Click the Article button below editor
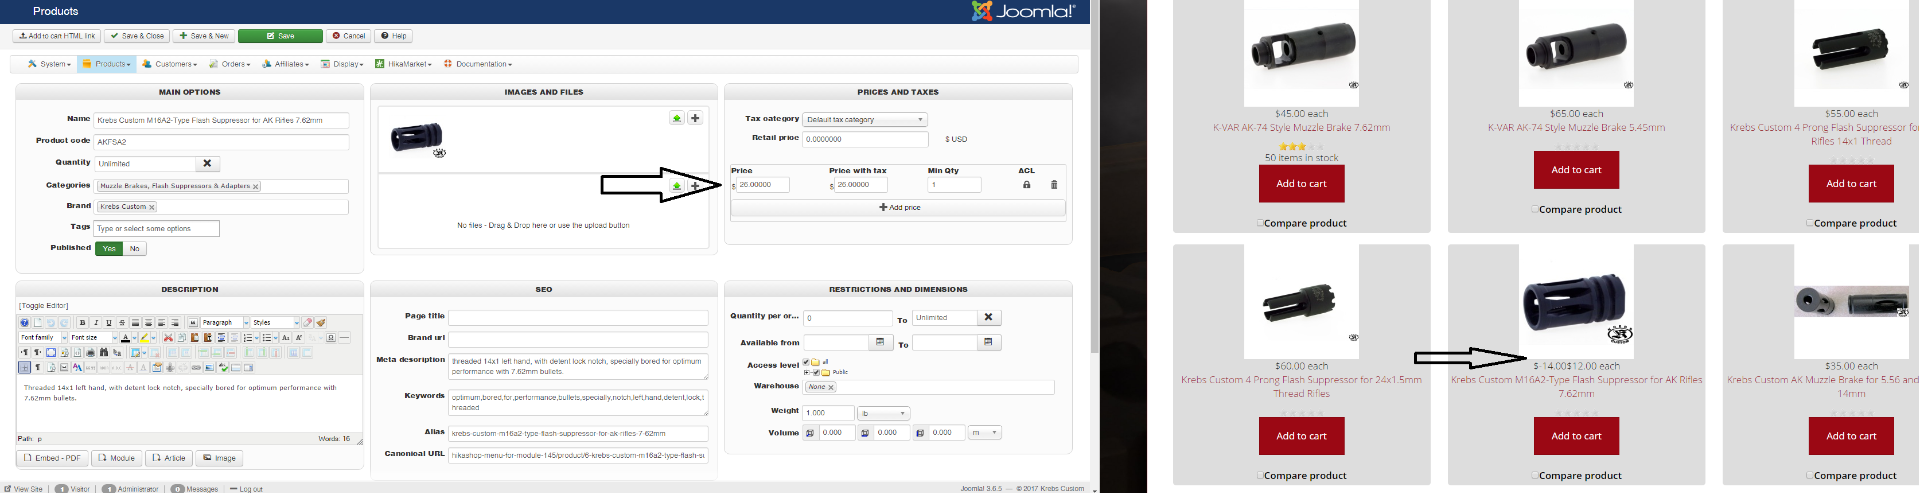Screen dimensions: 1919x493 pos(169,458)
